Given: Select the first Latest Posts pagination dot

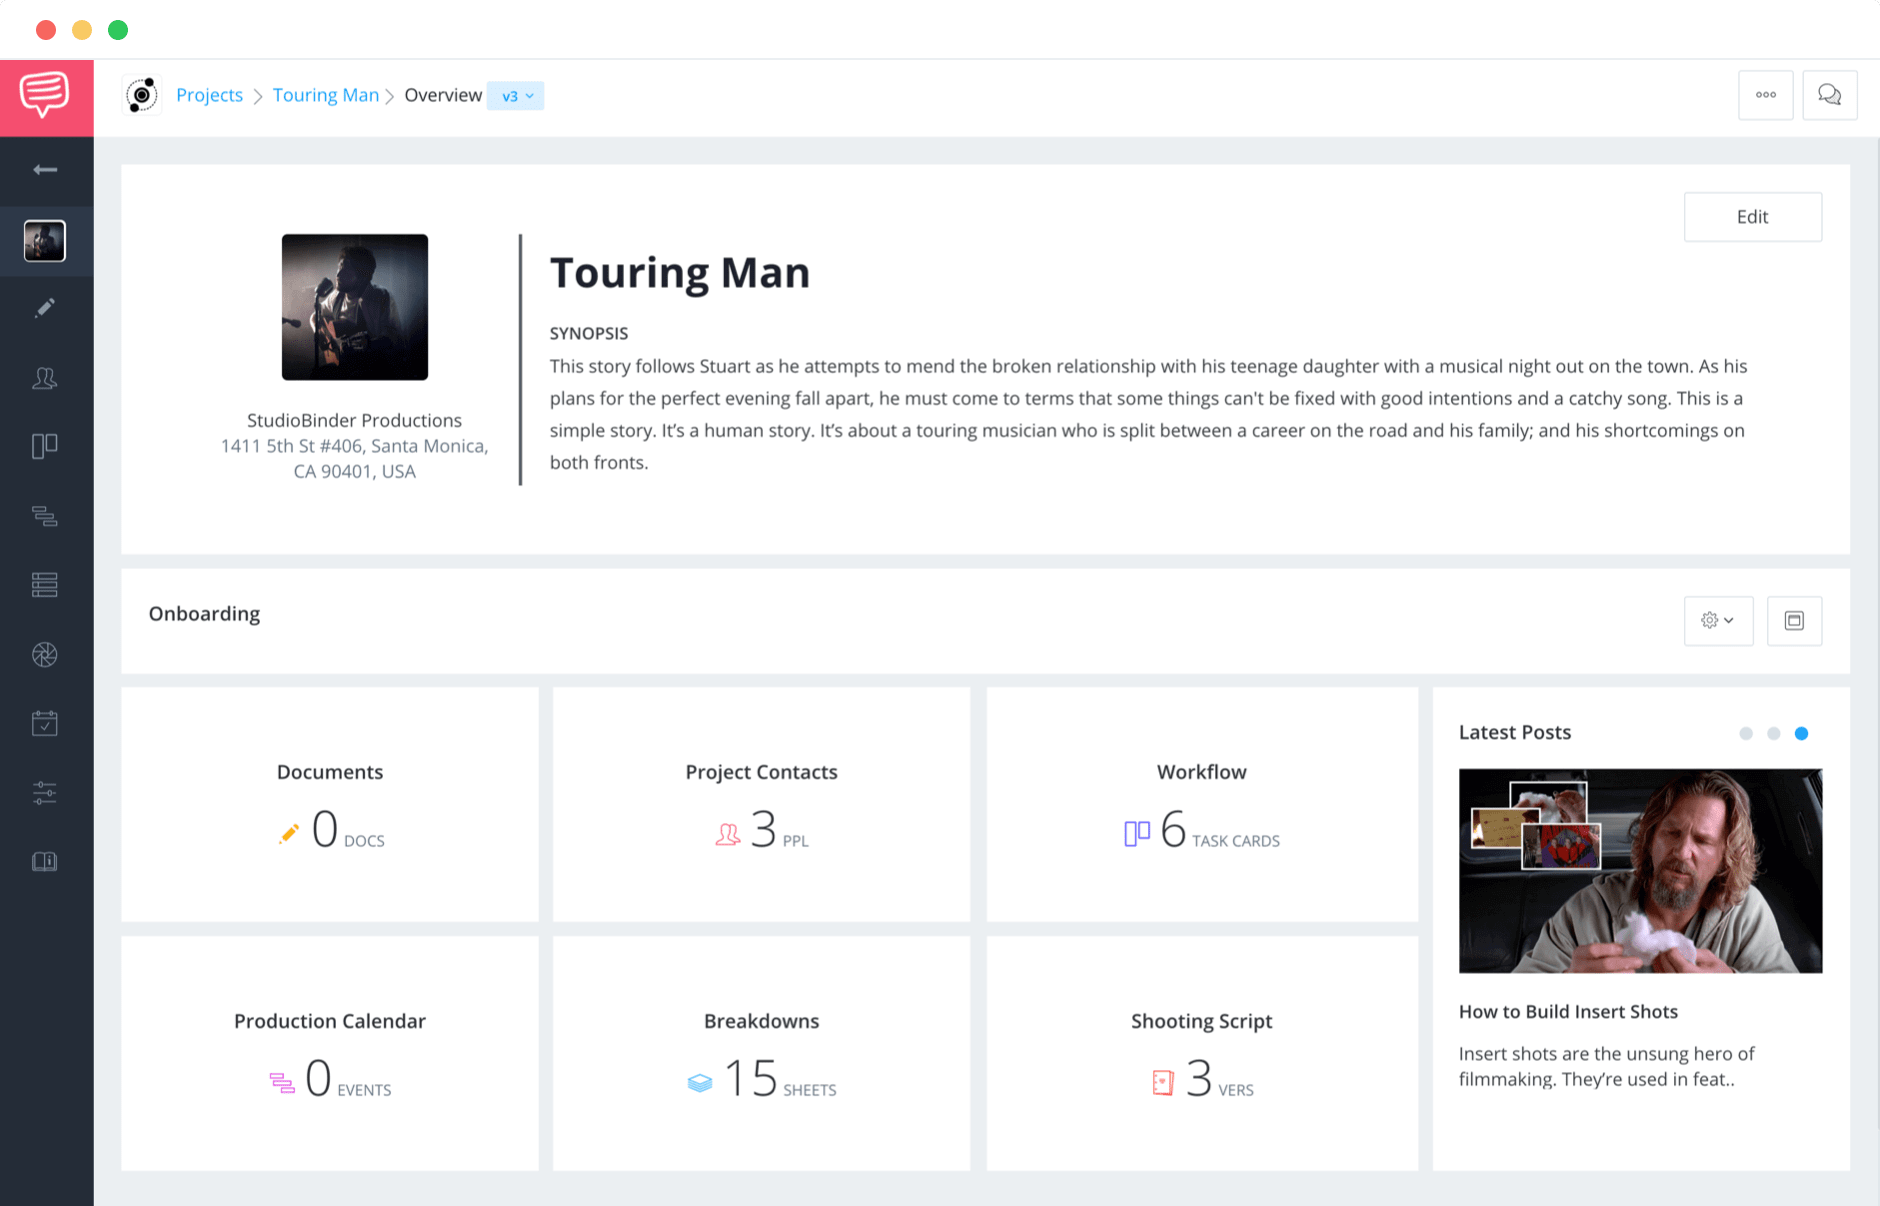Looking at the screenshot, I should 1745,733.
